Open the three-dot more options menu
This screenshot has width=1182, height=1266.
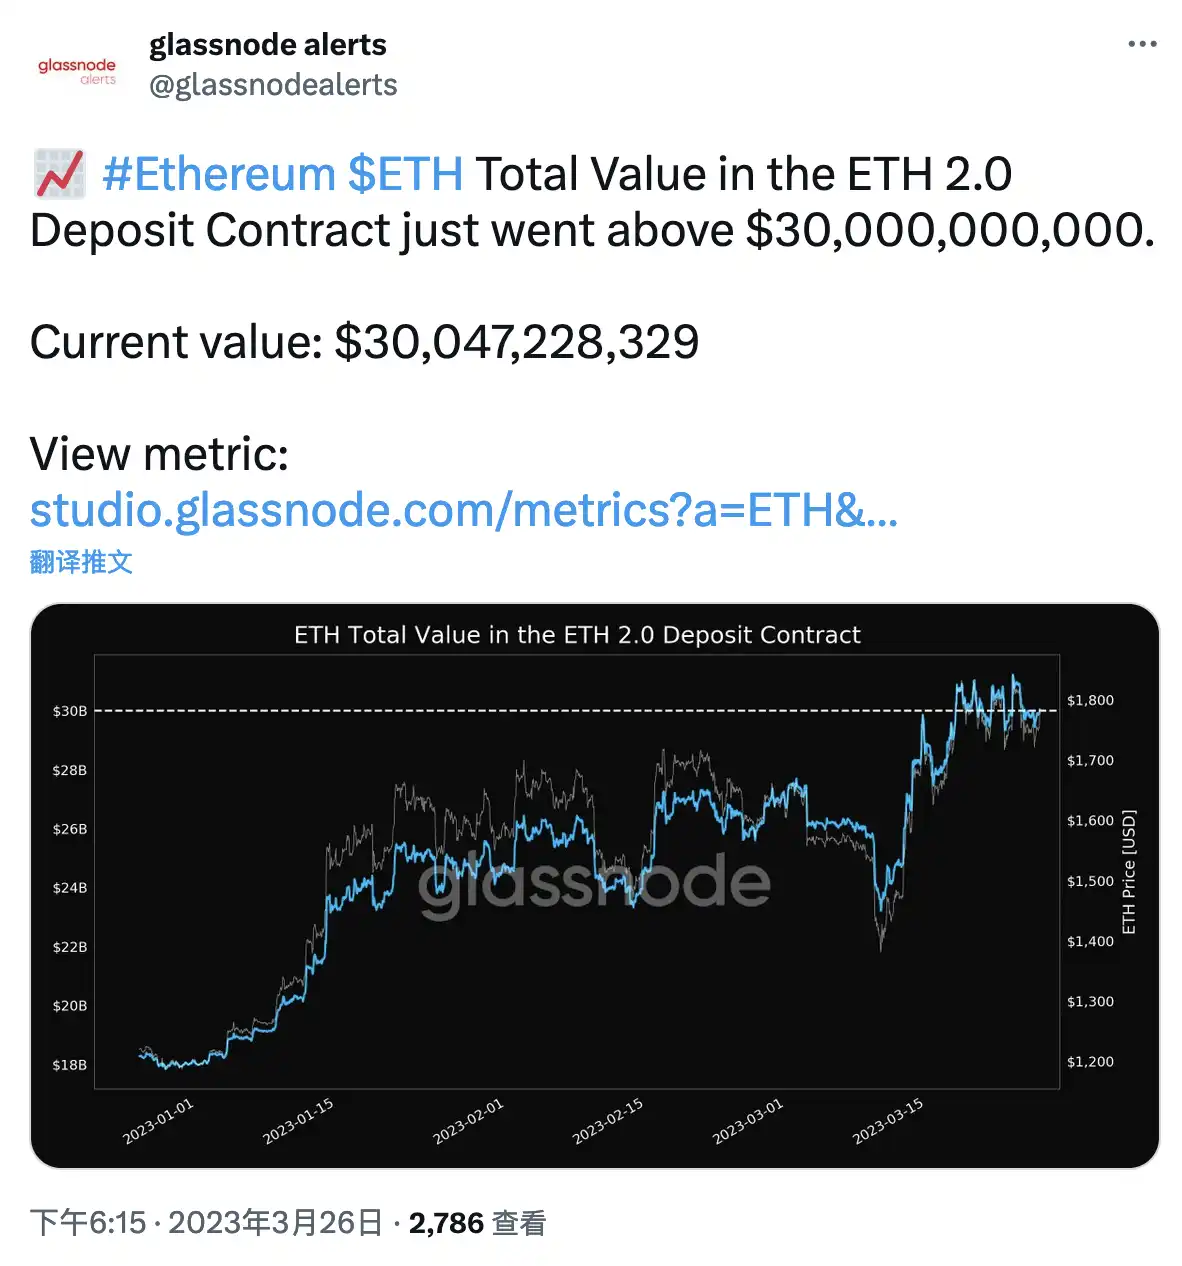(x=1141, y=45)
